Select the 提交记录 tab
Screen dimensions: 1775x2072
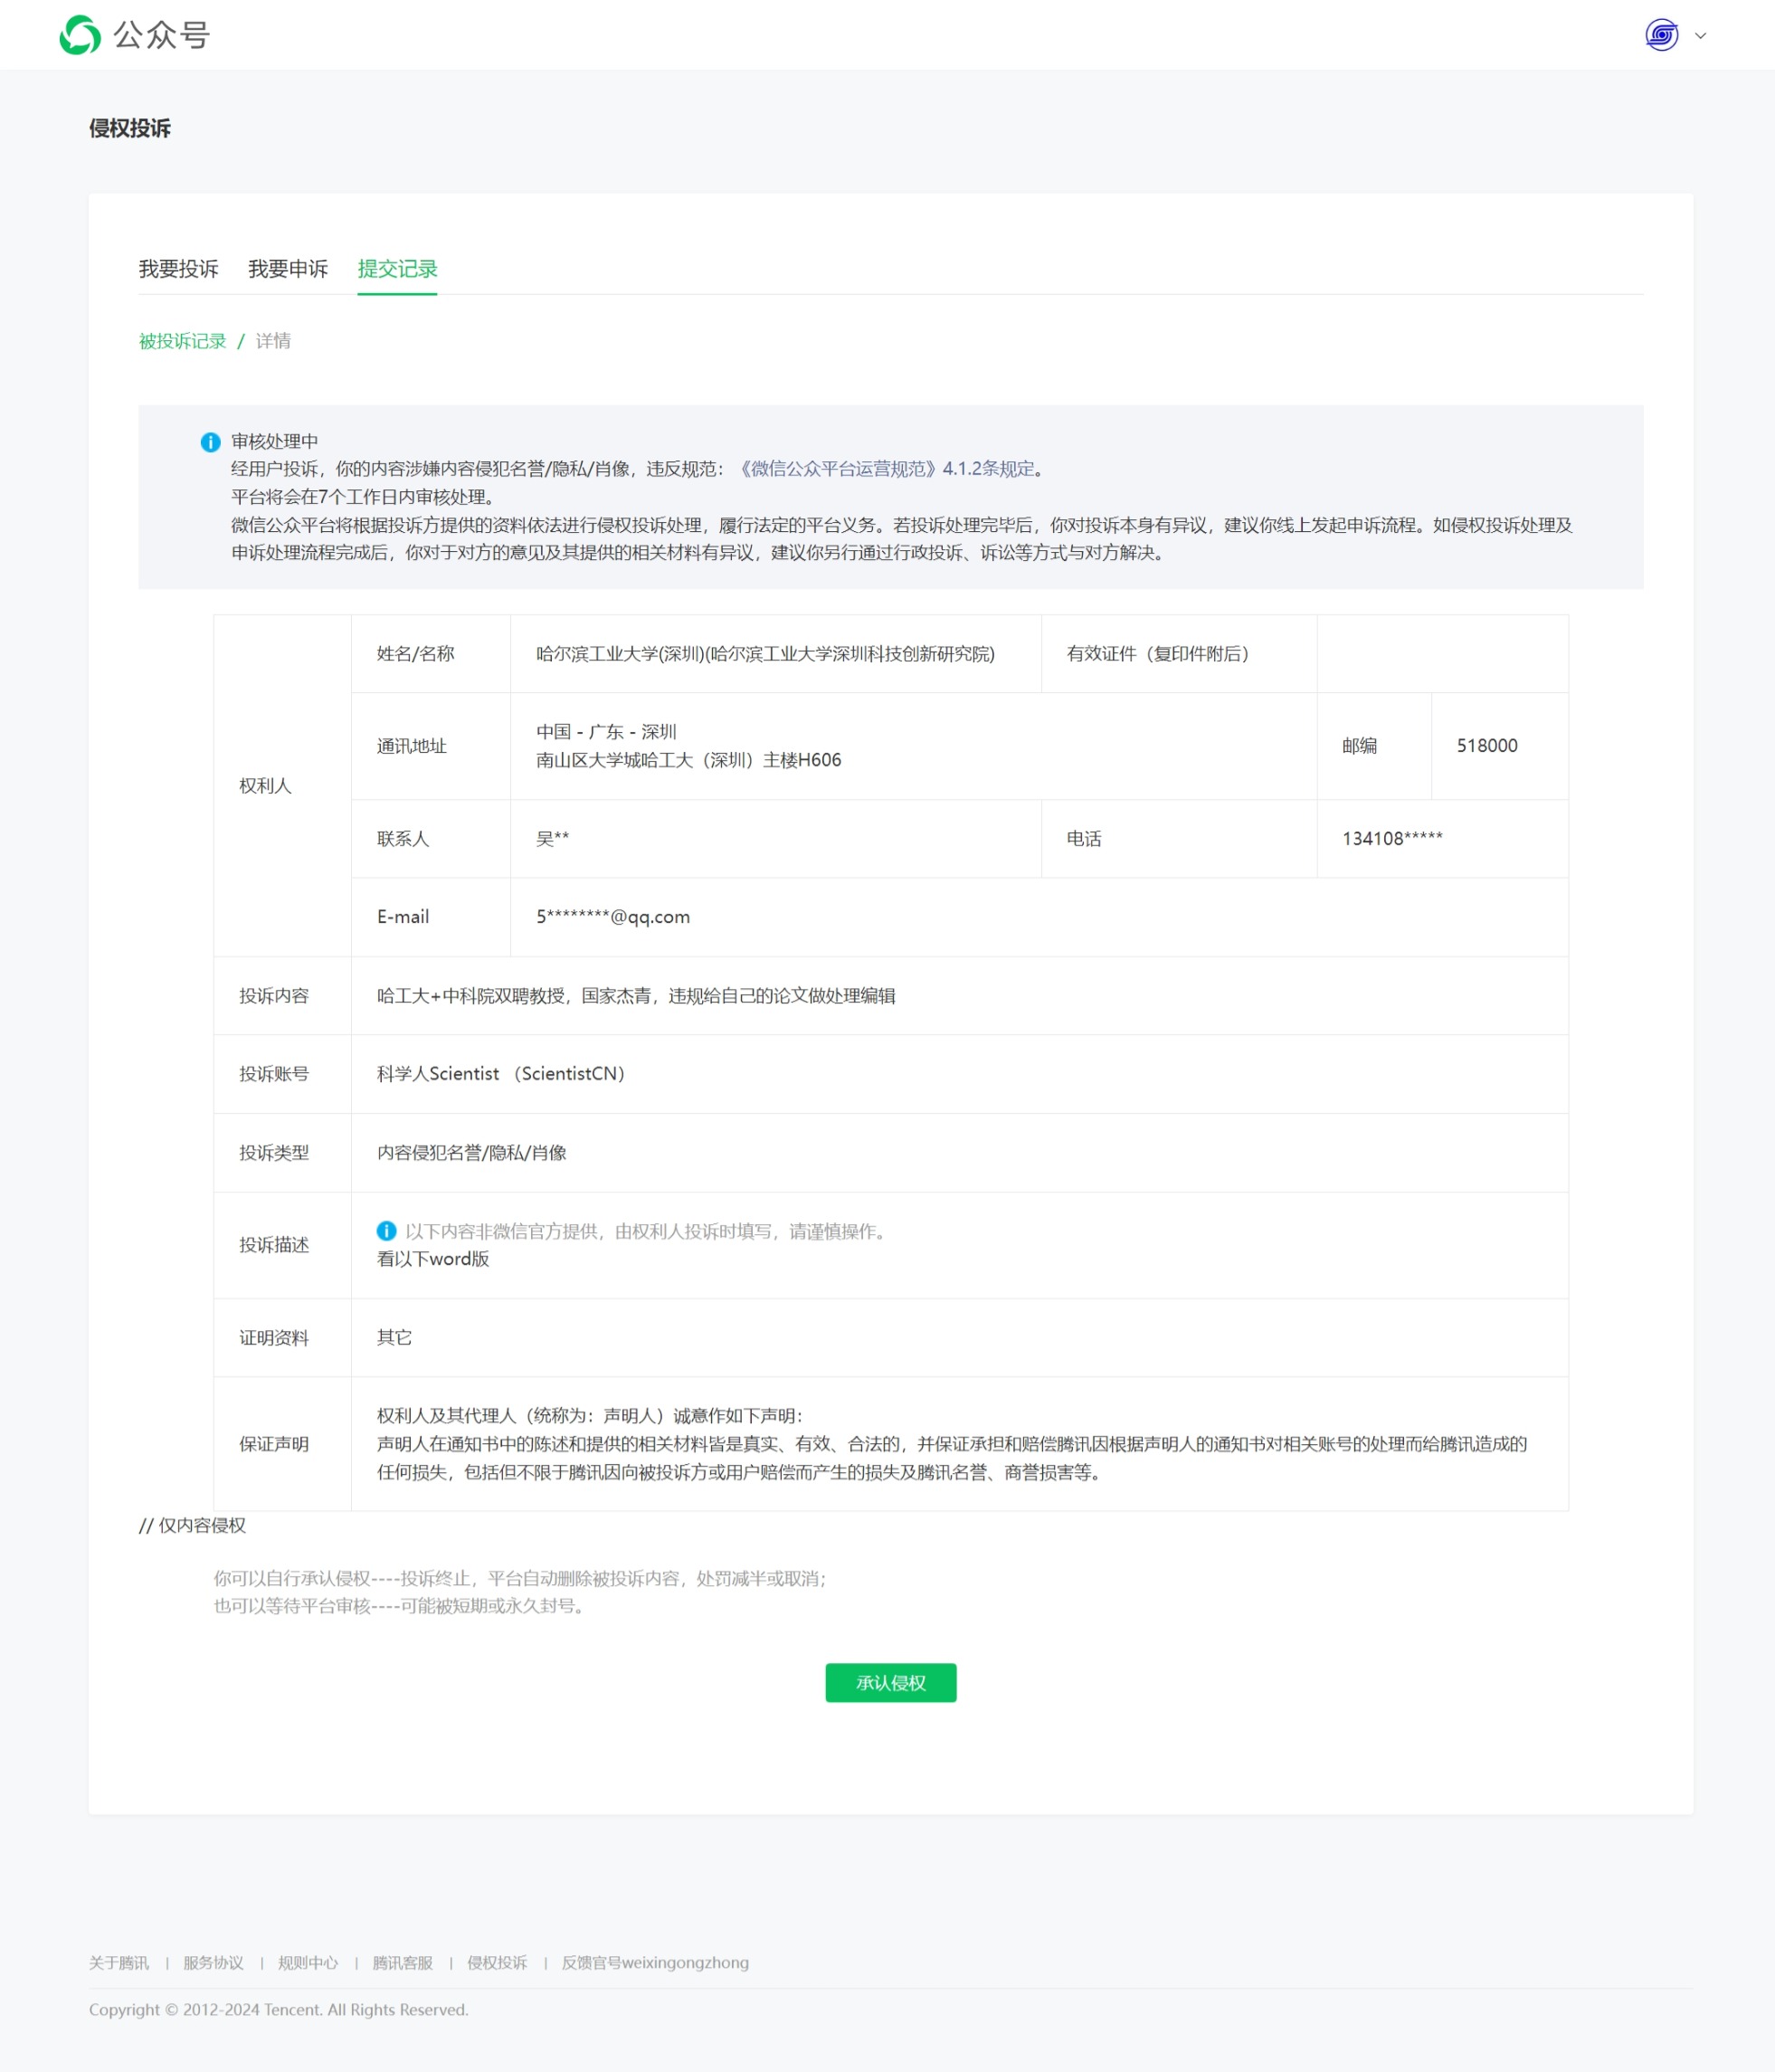click(397, 269)
